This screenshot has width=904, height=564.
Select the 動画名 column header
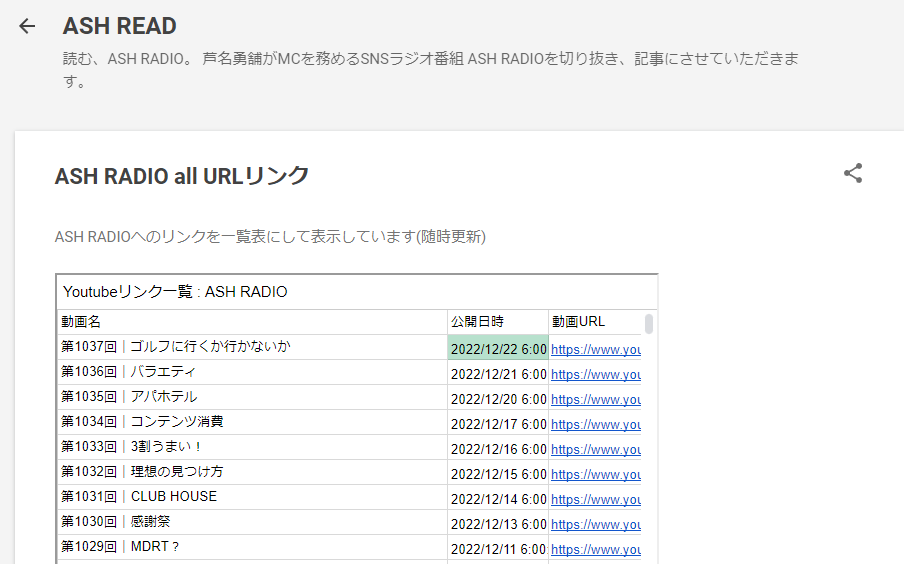[x=253, y=322]
